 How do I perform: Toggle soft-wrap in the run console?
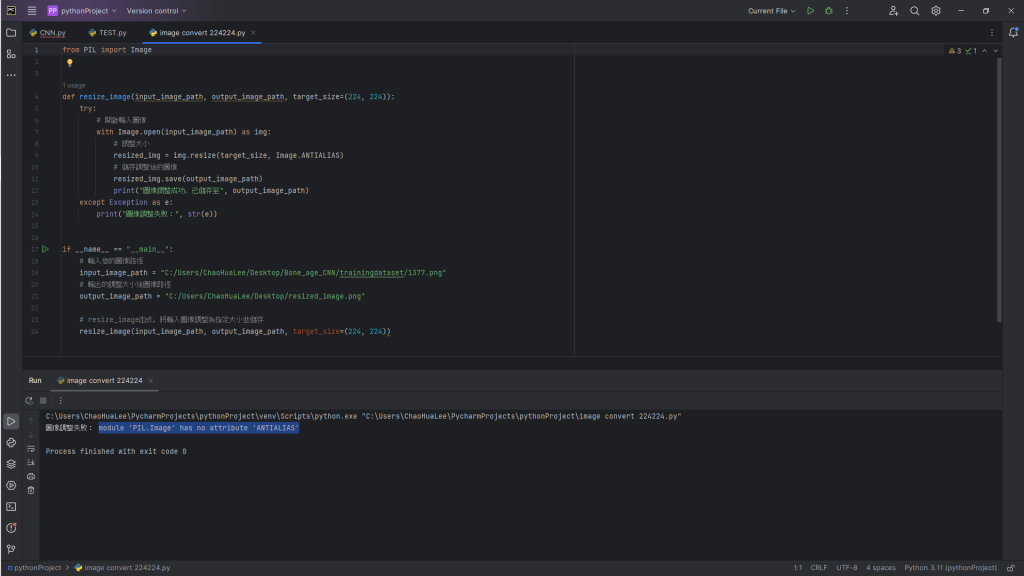point(30,448)
